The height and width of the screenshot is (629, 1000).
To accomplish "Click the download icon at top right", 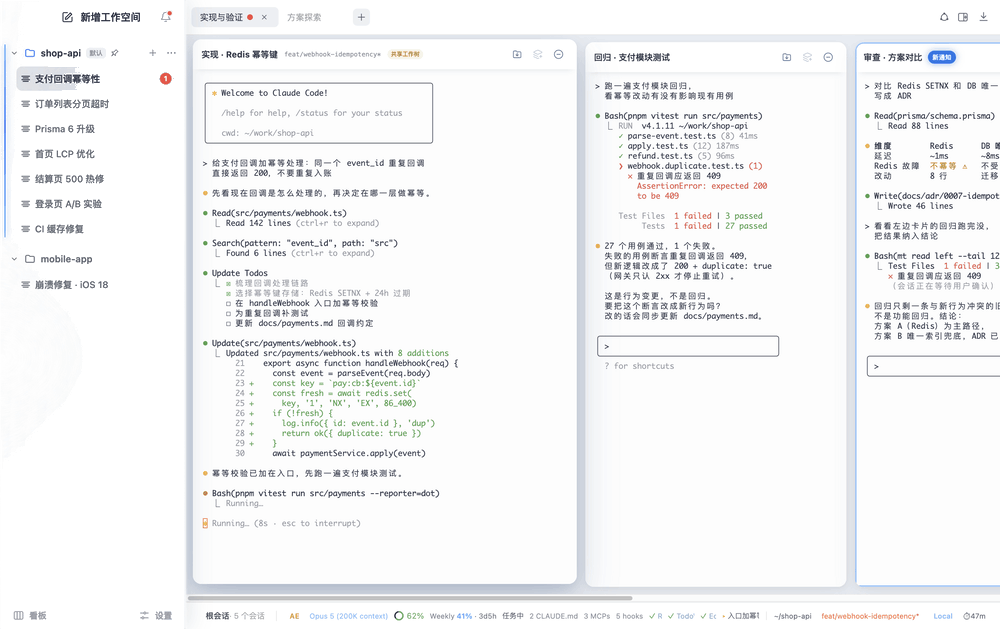I will [x=983, y=17].
